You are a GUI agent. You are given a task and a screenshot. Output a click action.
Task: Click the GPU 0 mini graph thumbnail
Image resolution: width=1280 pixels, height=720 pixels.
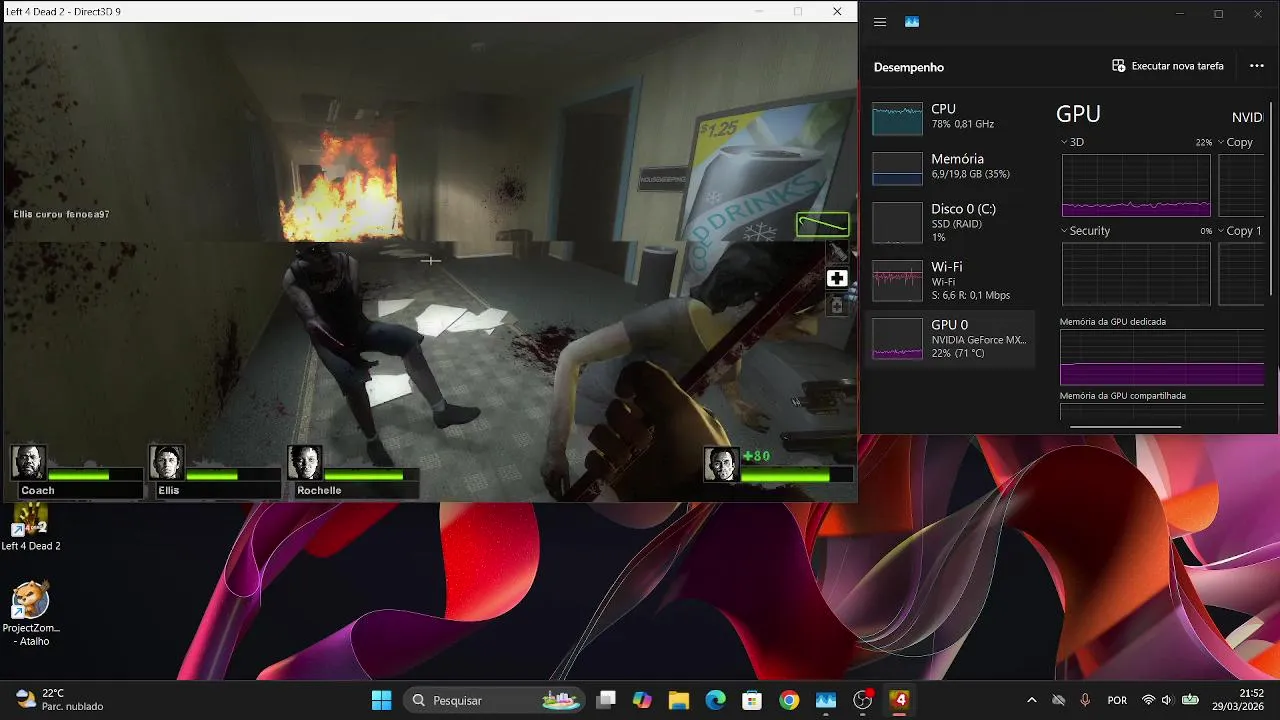coord(897,339)
